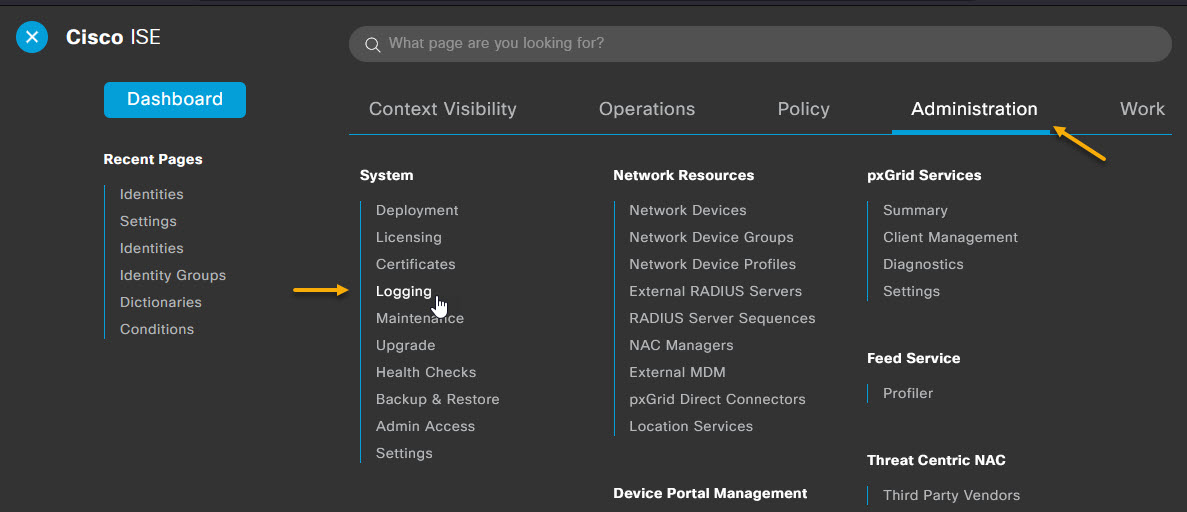Open the Certificates page
Image resolution: width=1187 pixels, height=512 pixels.
click(x=416, y=264)
